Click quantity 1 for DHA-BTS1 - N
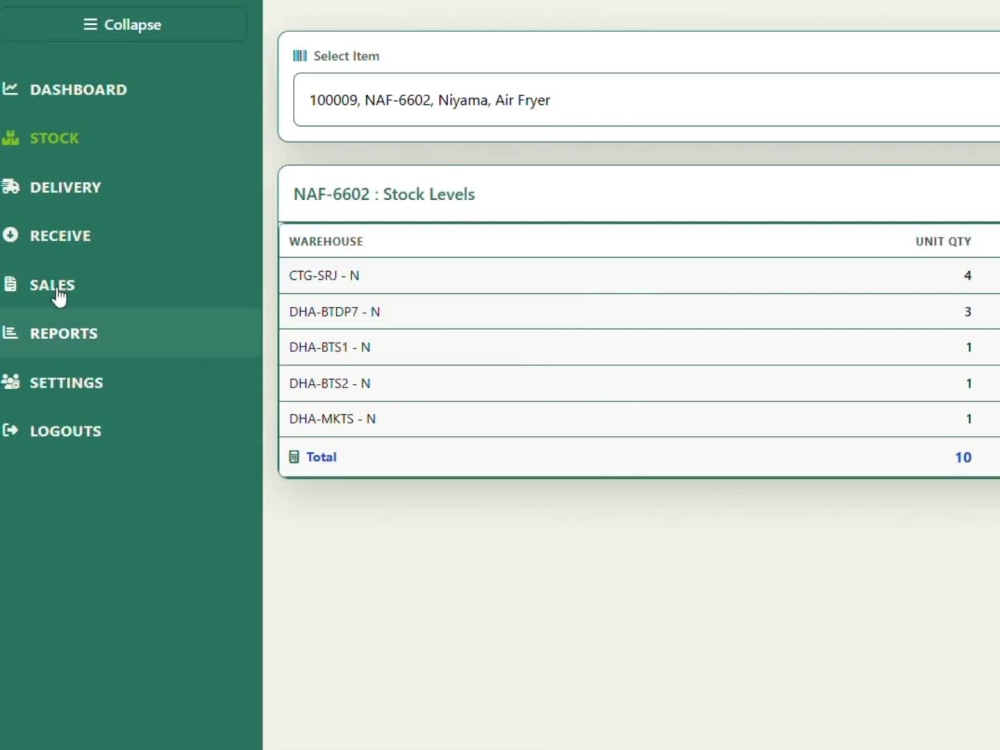 coord(969,347)
